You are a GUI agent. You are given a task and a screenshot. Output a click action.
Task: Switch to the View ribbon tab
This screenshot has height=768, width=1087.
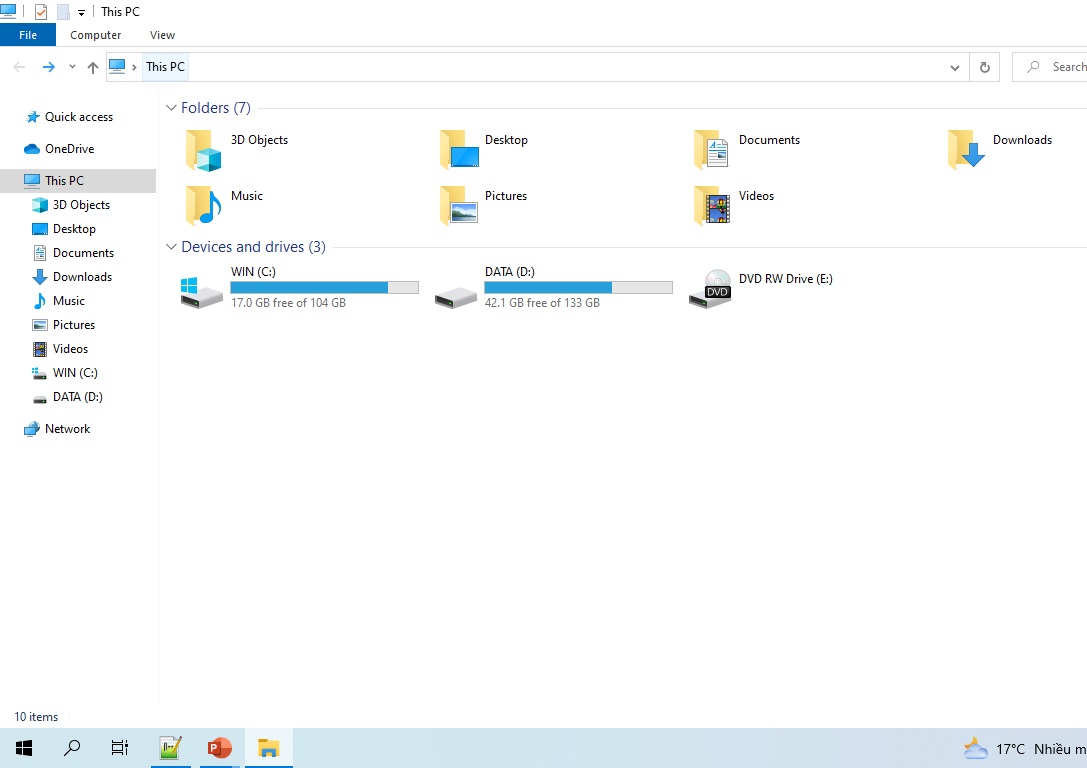click(x=162, y=35)
